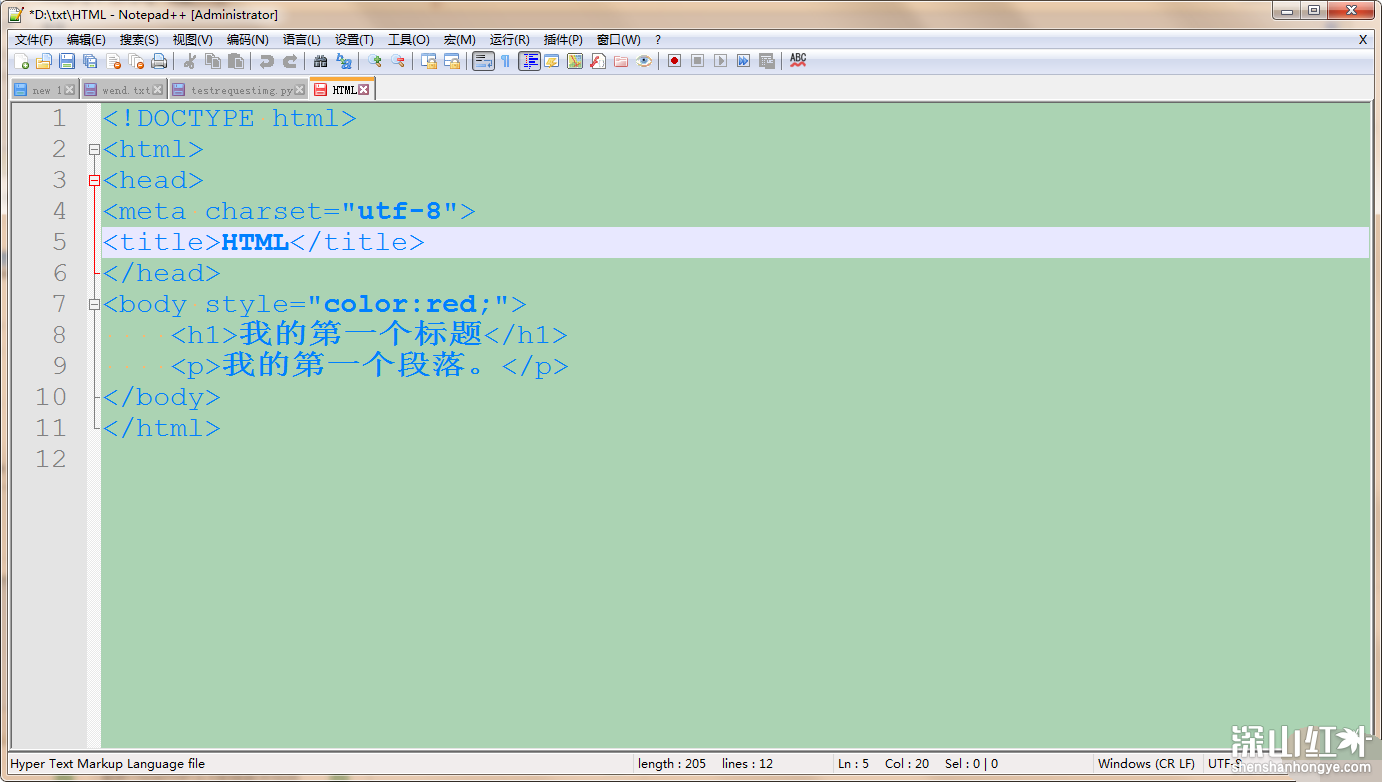Click the ABC spell check icon
This screenshot has width=1382, height=782.
pos(797,61)
